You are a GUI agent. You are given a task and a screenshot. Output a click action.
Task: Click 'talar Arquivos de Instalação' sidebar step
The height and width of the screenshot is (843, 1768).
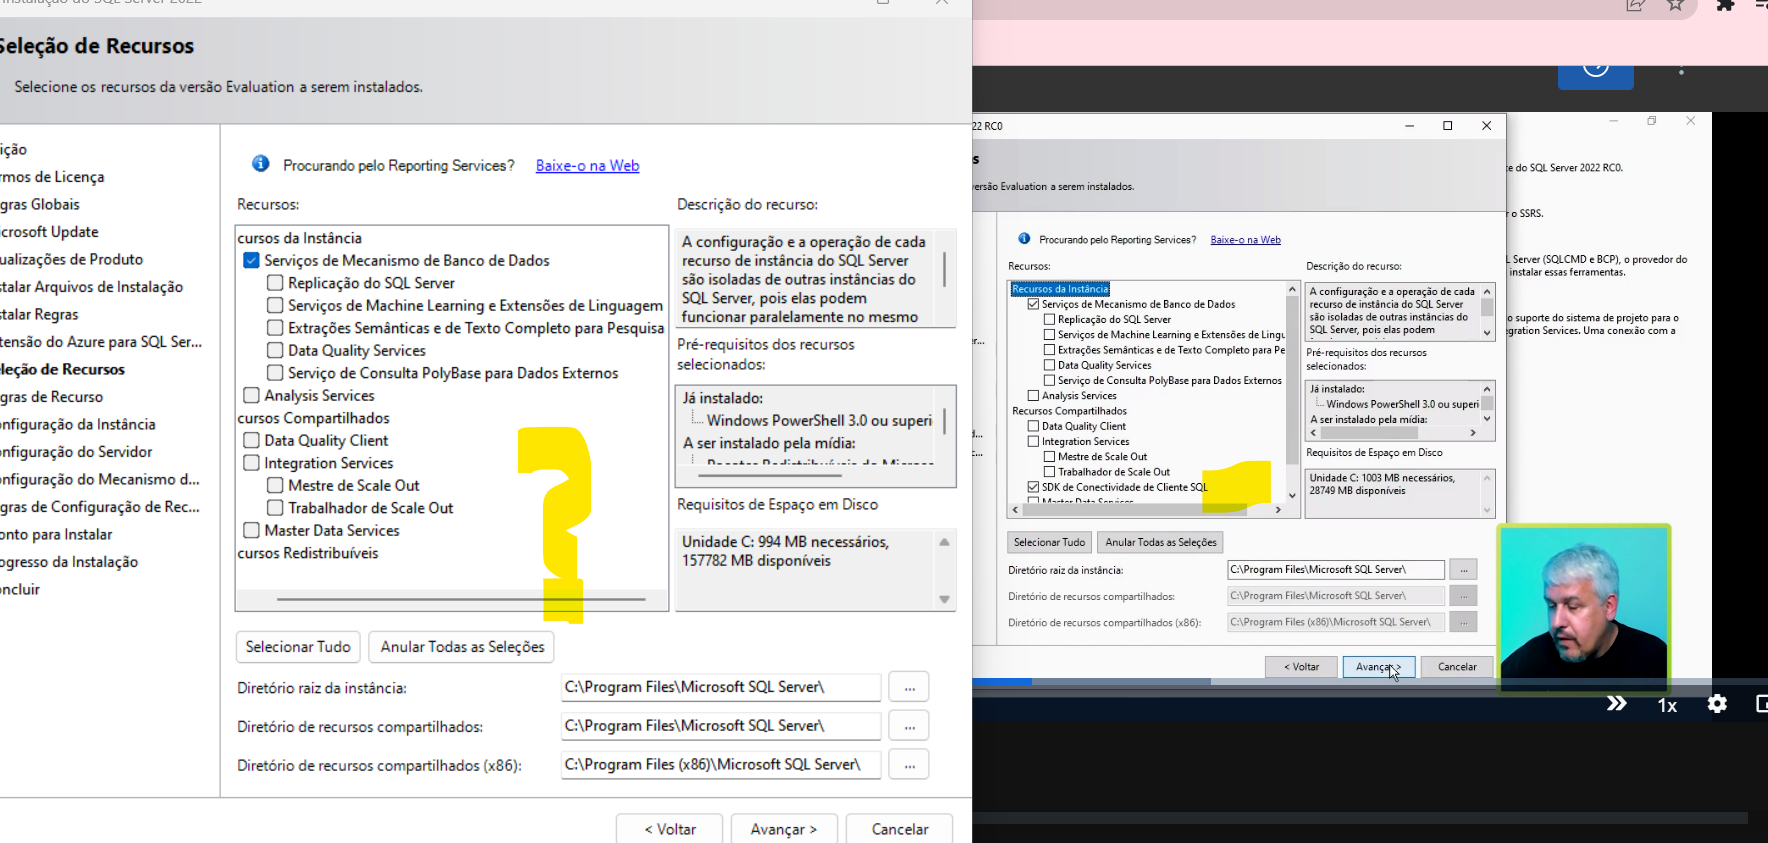click(91, 287)
